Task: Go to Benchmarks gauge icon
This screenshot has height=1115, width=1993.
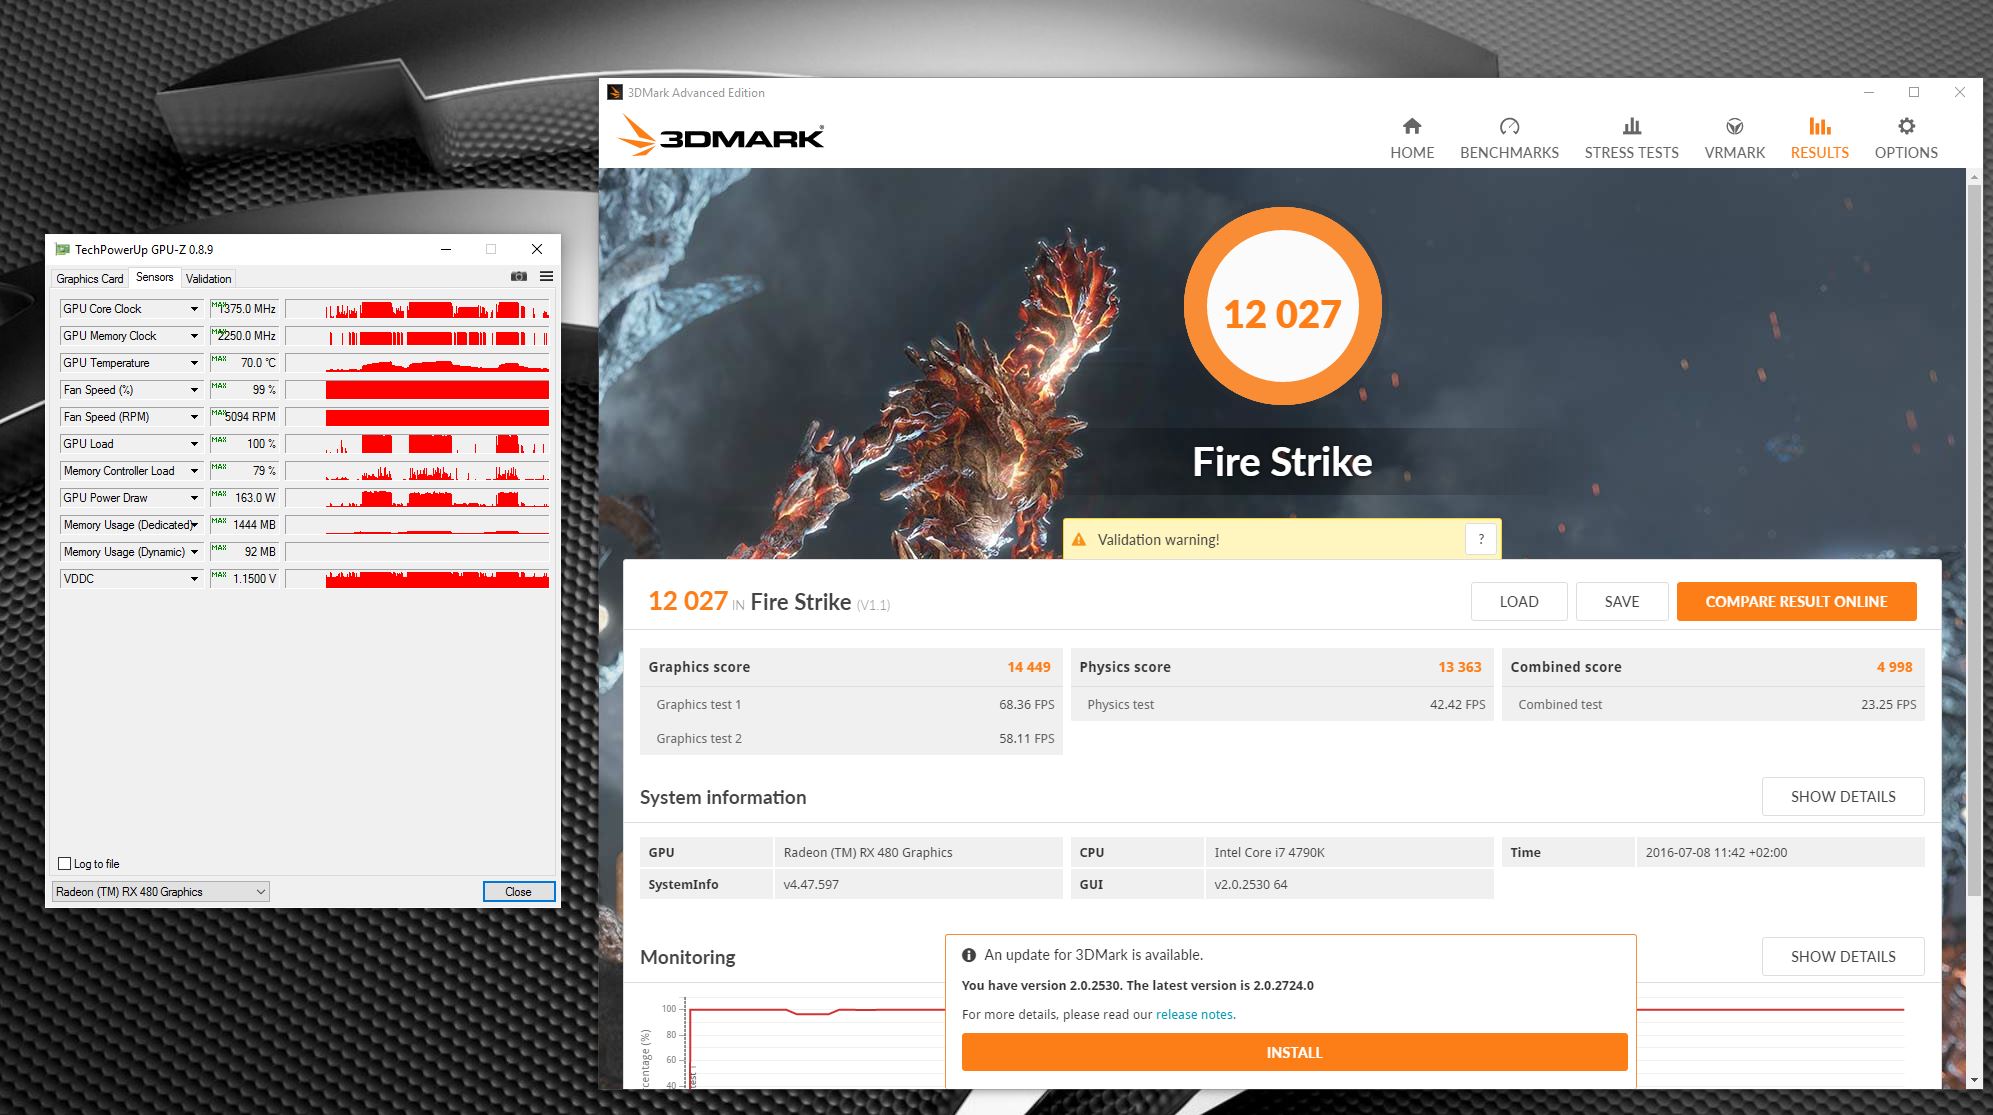Action: pyautogui.click(x=1509, y=126)
